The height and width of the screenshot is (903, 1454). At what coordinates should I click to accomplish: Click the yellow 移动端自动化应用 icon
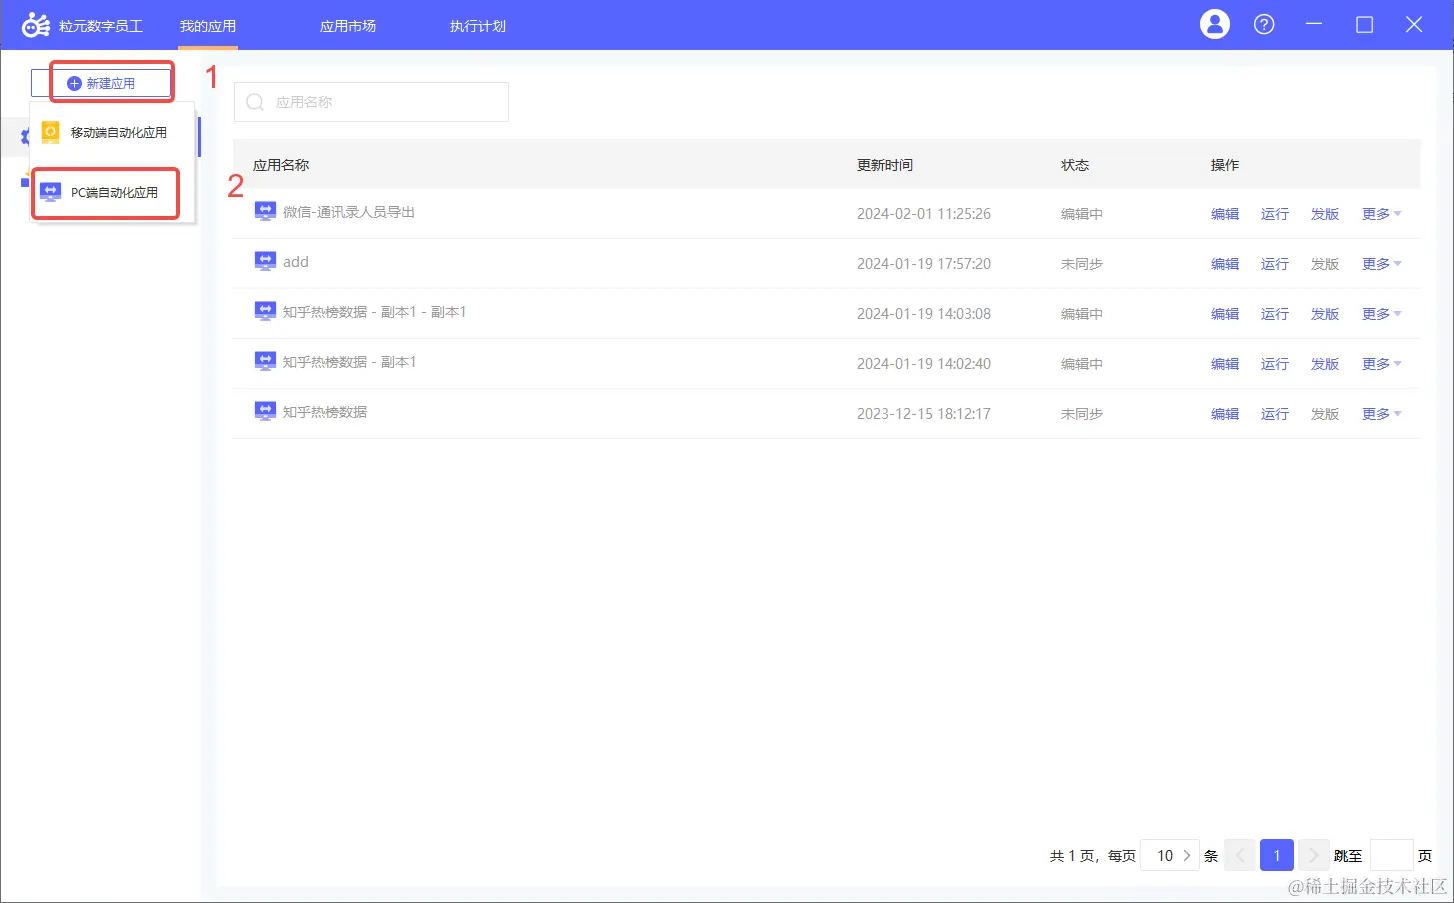[x=50, y=132]
